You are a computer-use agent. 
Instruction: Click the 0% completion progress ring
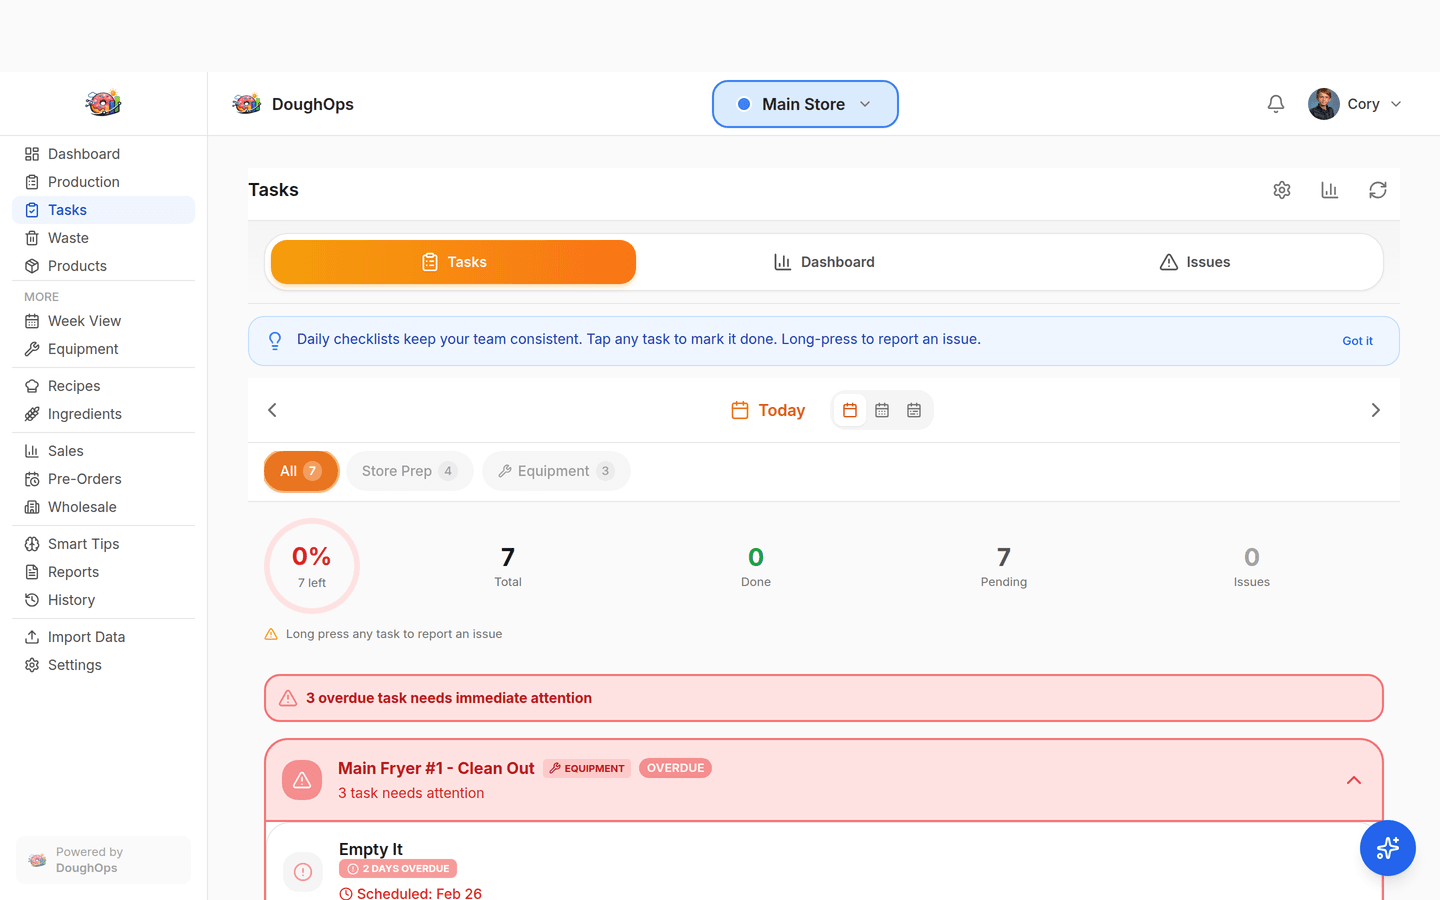click(x=311, y=565)
